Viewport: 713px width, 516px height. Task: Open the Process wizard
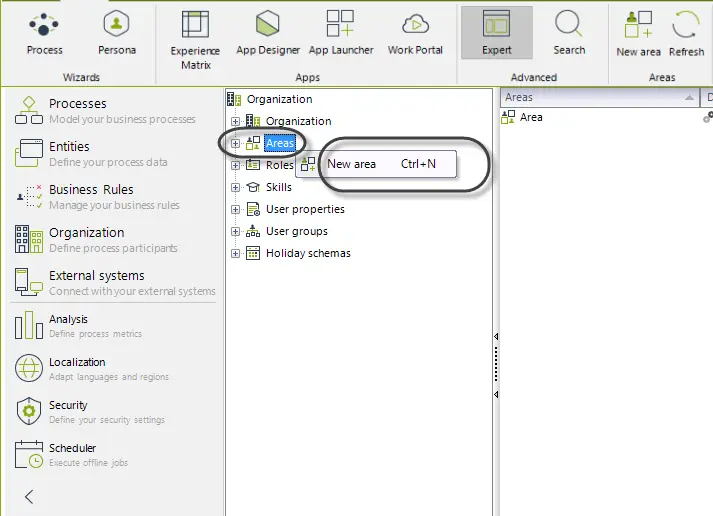(44, 34)
